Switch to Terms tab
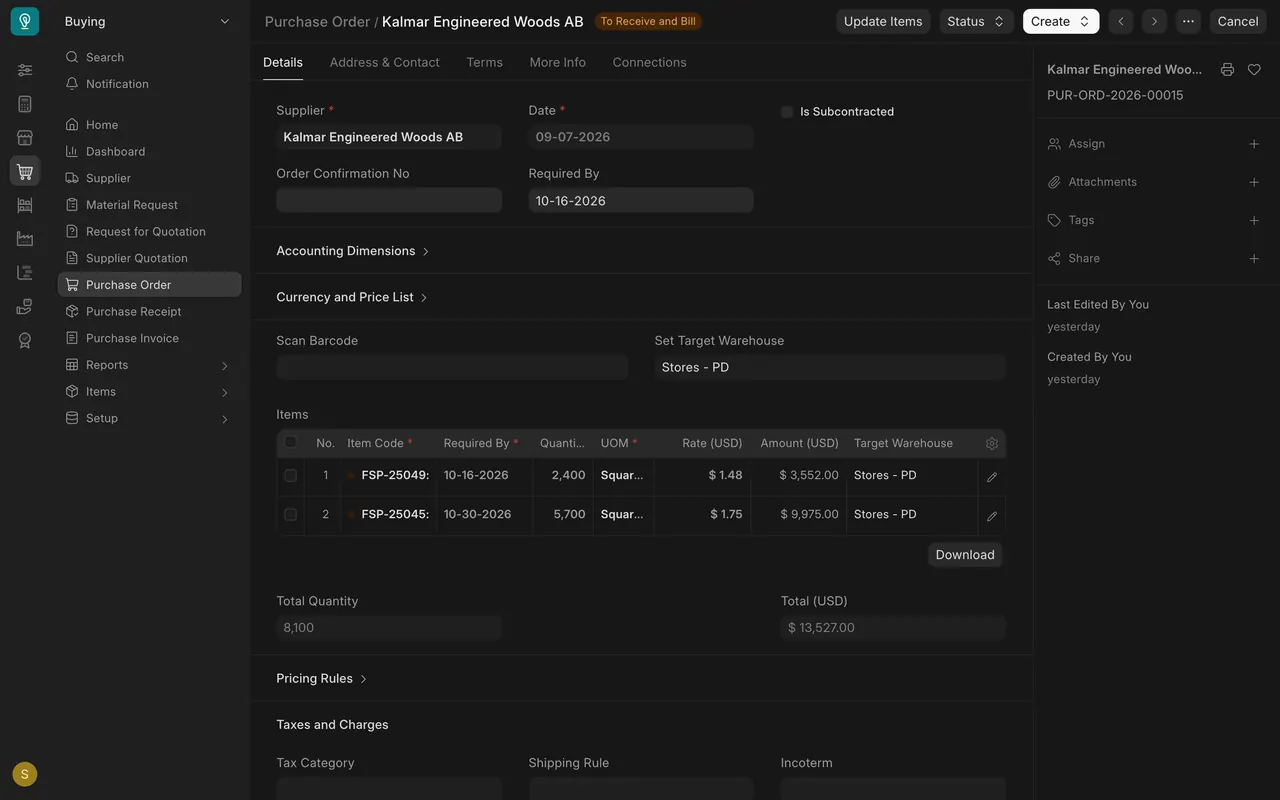 click(484, 62)
